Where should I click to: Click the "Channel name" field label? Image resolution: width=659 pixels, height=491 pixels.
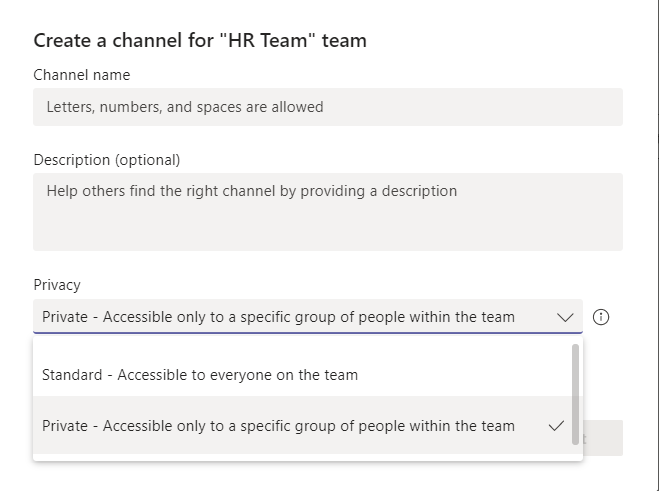(x=81, y=75)
